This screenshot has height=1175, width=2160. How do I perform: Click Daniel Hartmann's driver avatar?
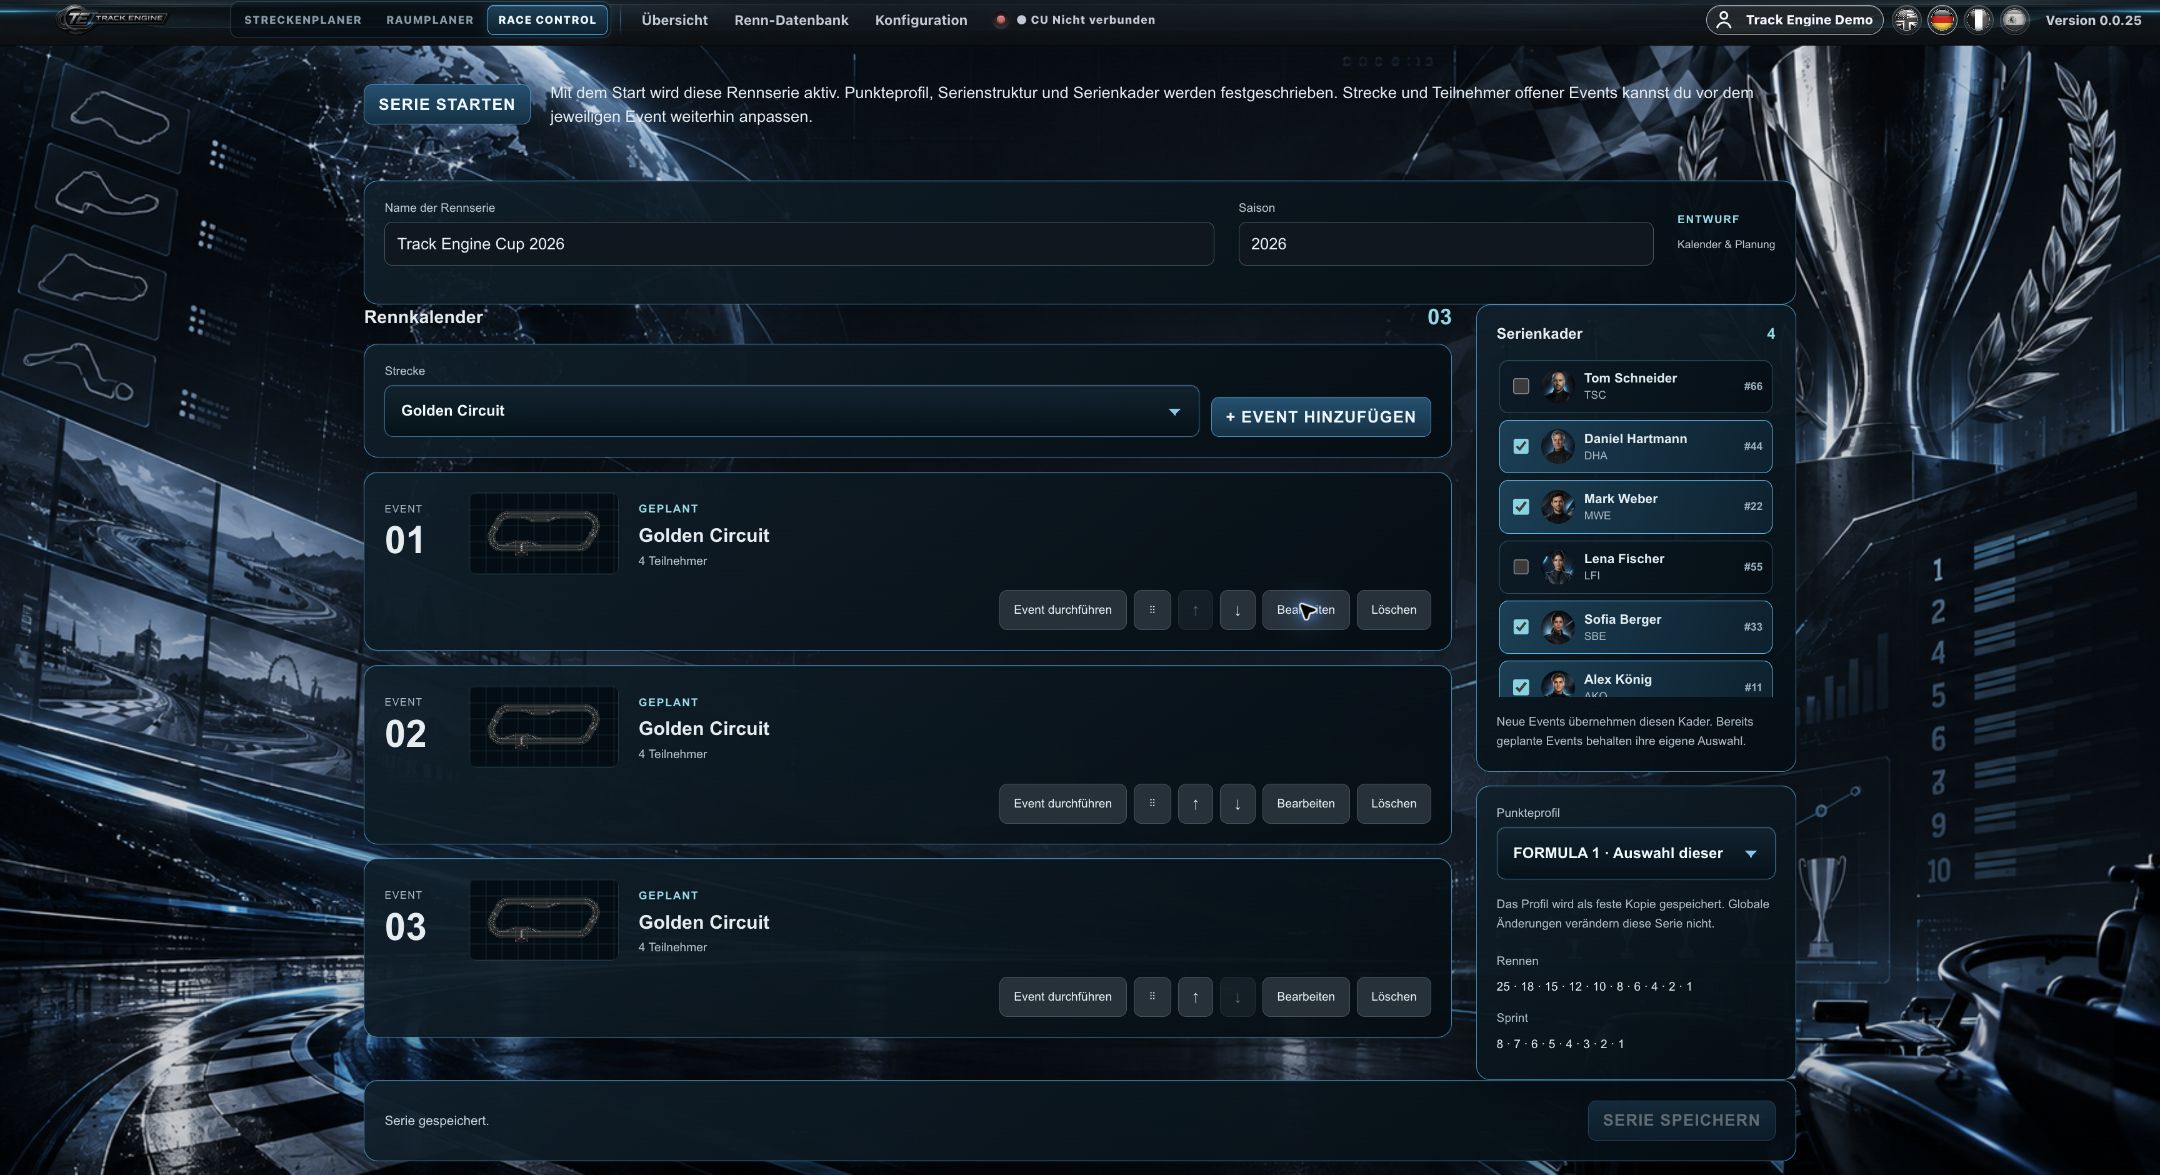(x=1557, y=446)
